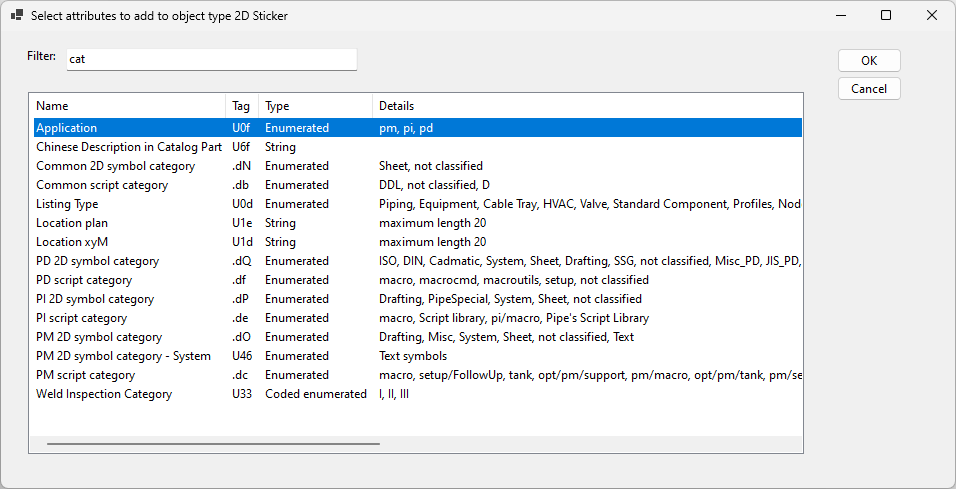This screenshot has width=956, height=489.
Task: Close the attribute selection dialog
Action: point(932,15)
